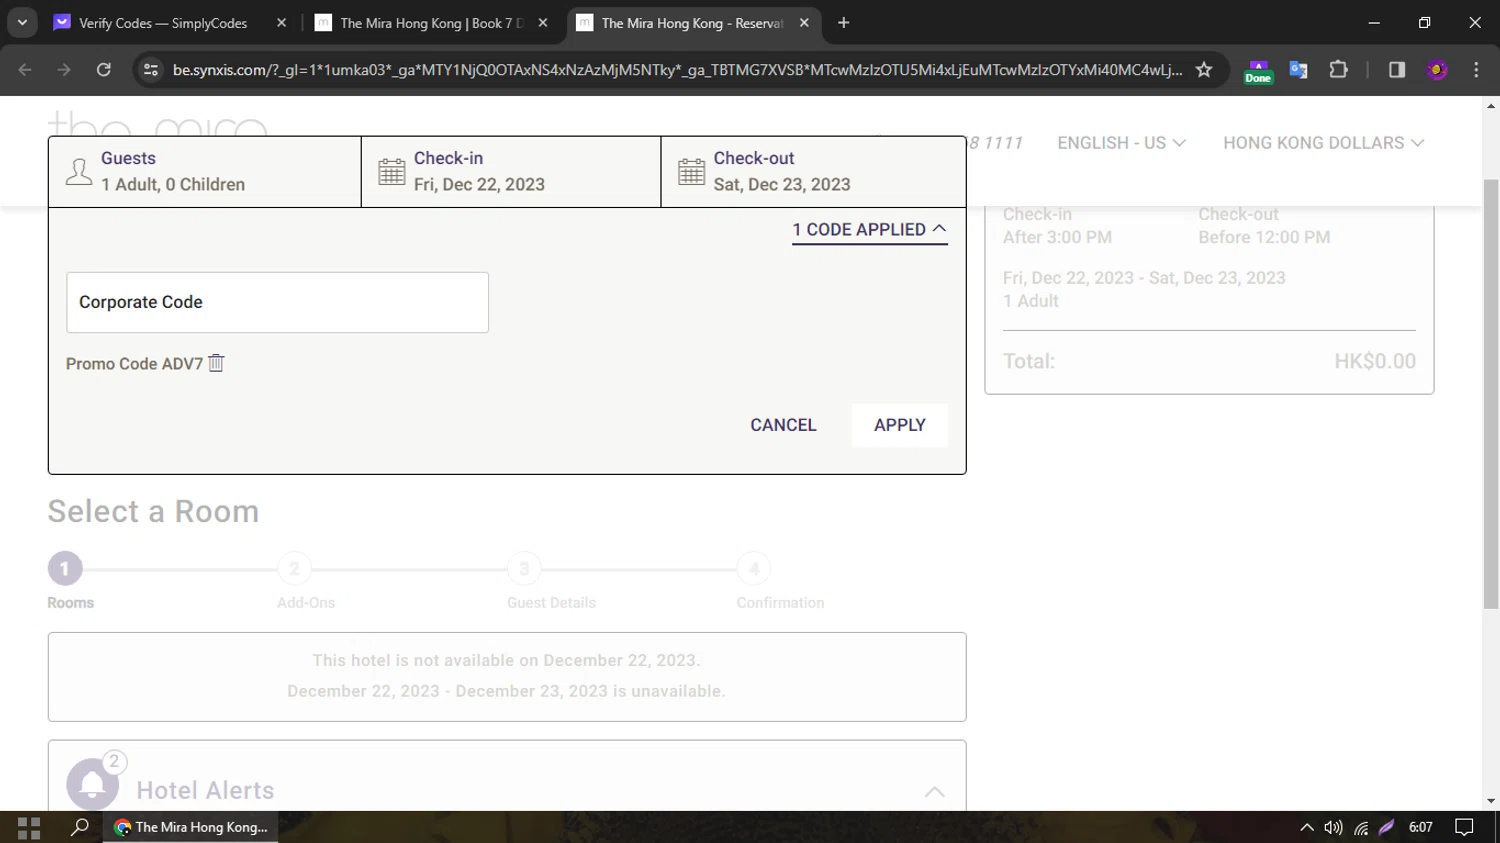Open the Done extension icon
Screen dimensions: 1500x843
coord(1258,70)
